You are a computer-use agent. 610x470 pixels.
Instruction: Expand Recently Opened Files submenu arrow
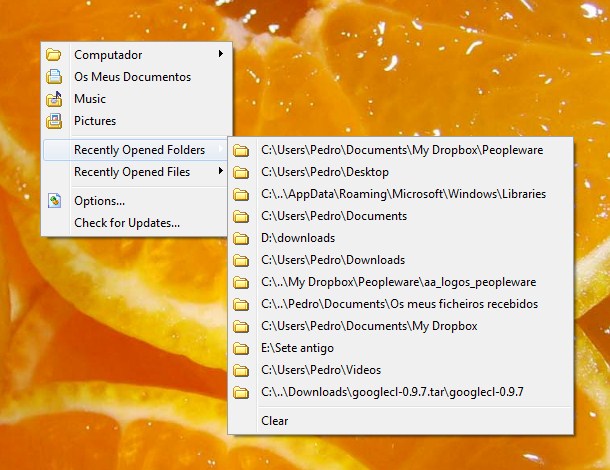point(221,171)
